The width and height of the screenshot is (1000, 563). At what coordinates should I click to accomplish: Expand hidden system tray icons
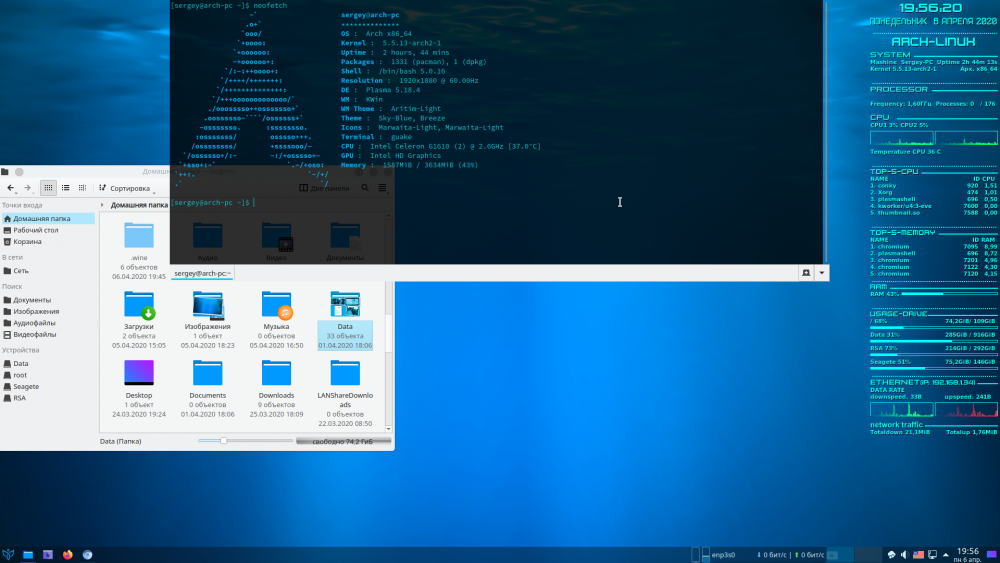point(946,555)
